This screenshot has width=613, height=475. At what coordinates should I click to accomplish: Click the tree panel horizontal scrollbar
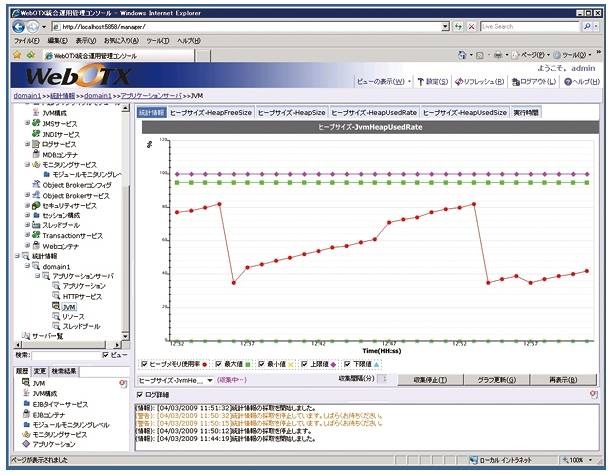point(60,343)
